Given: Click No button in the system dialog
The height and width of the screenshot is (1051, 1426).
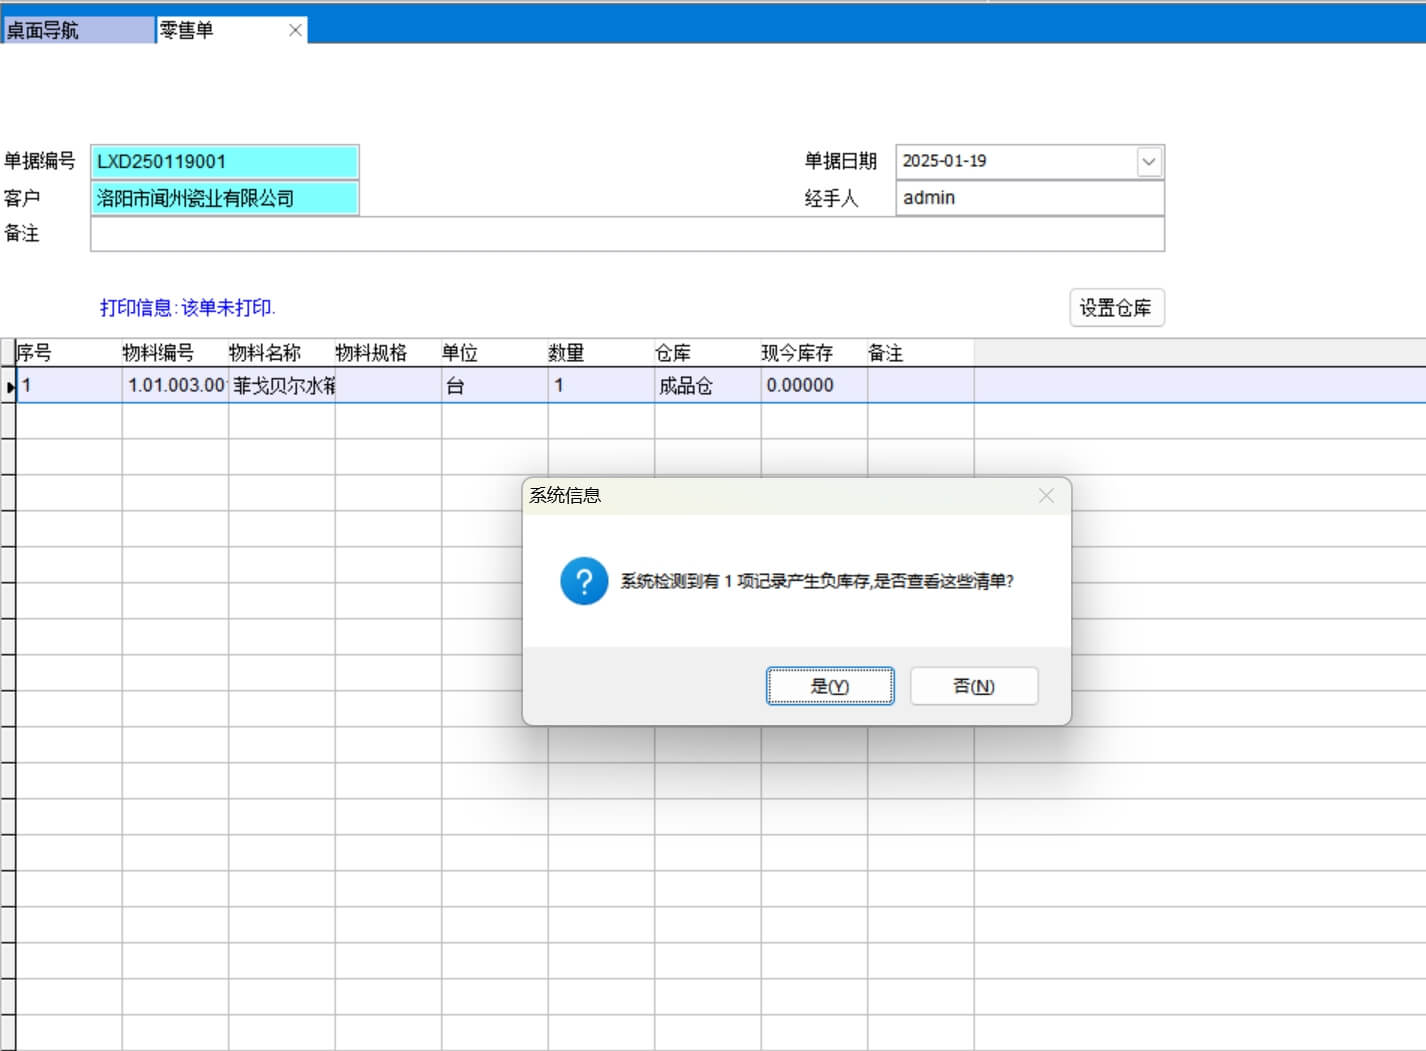Looking at the screenshot, I should [973, 686].
